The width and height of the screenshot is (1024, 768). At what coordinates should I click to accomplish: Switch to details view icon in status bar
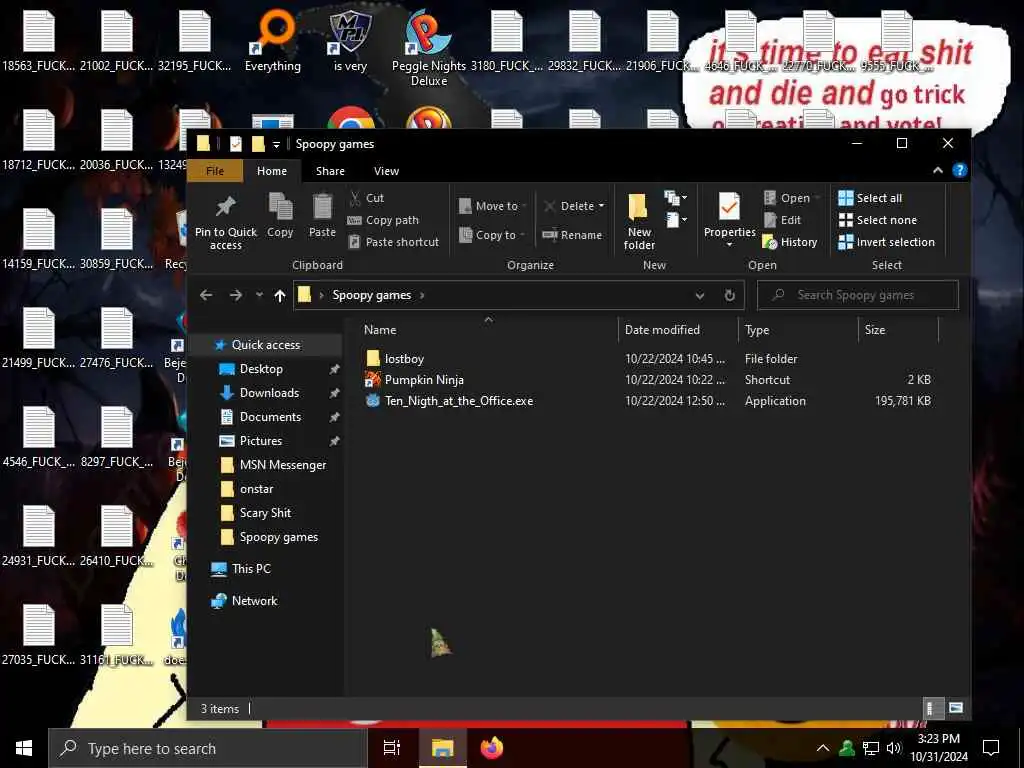point(933,709)
